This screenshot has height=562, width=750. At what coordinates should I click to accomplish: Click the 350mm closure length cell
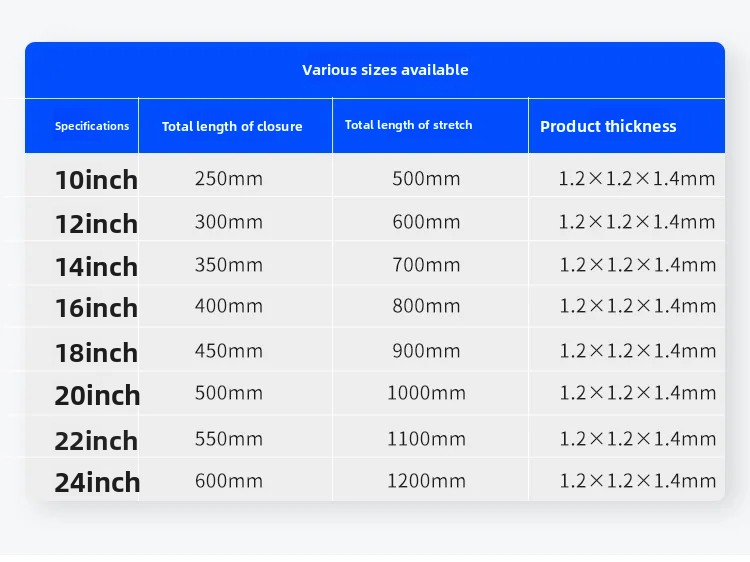point(228,265)
